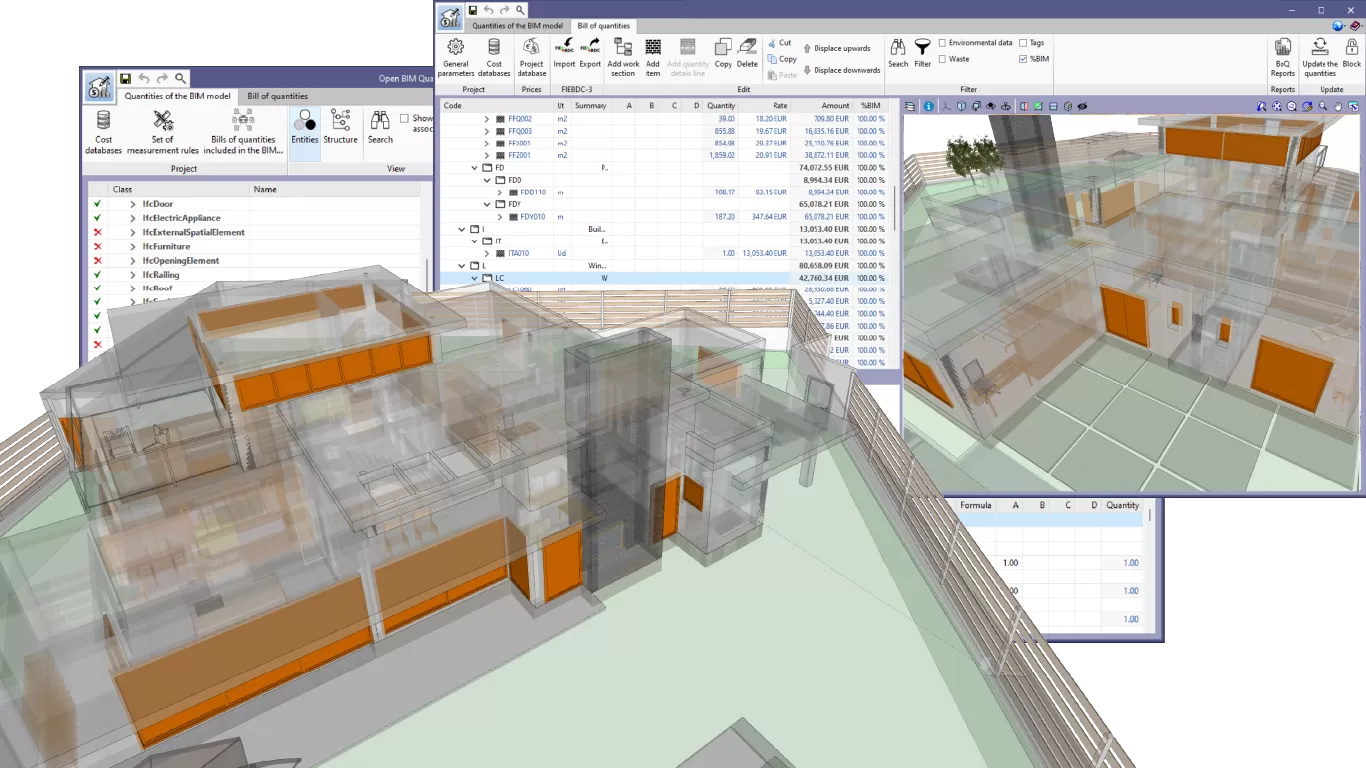This screenshot has height=768, width=1366.
Task: Generate BsQ Reports
Action: [x=1282, y=55]
